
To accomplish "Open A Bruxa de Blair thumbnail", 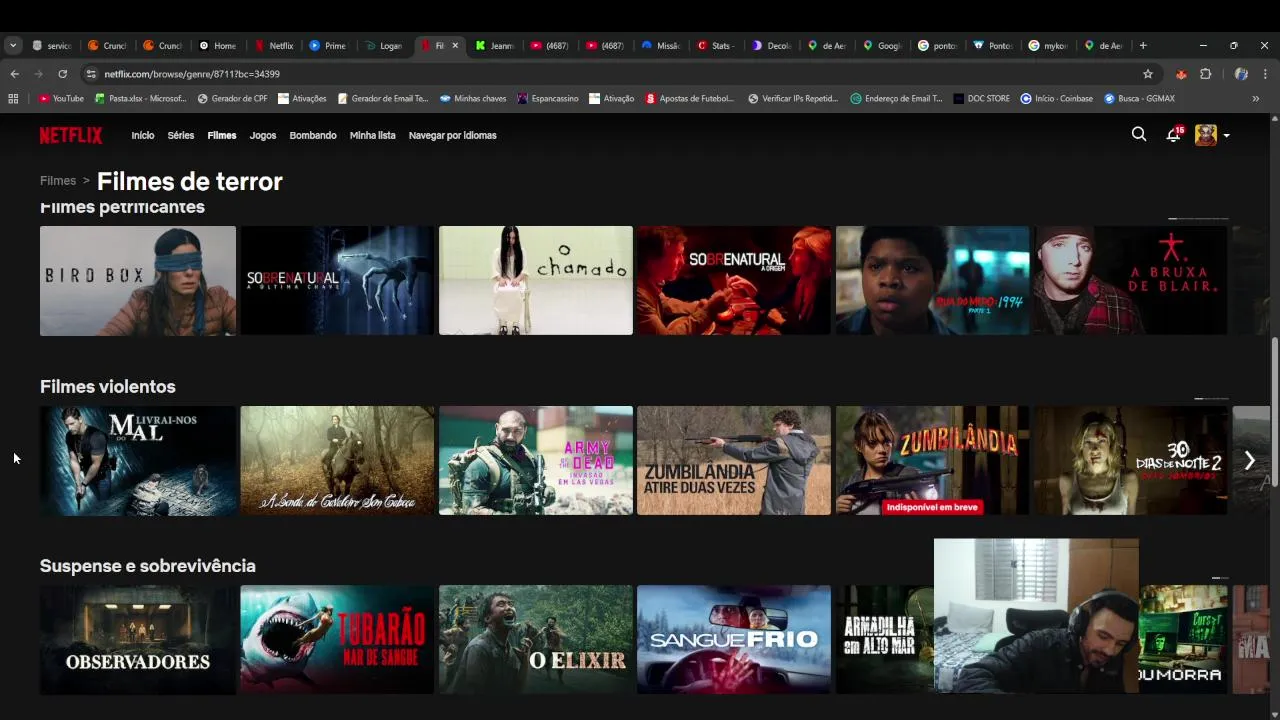I will click(x=1131, y=280).
